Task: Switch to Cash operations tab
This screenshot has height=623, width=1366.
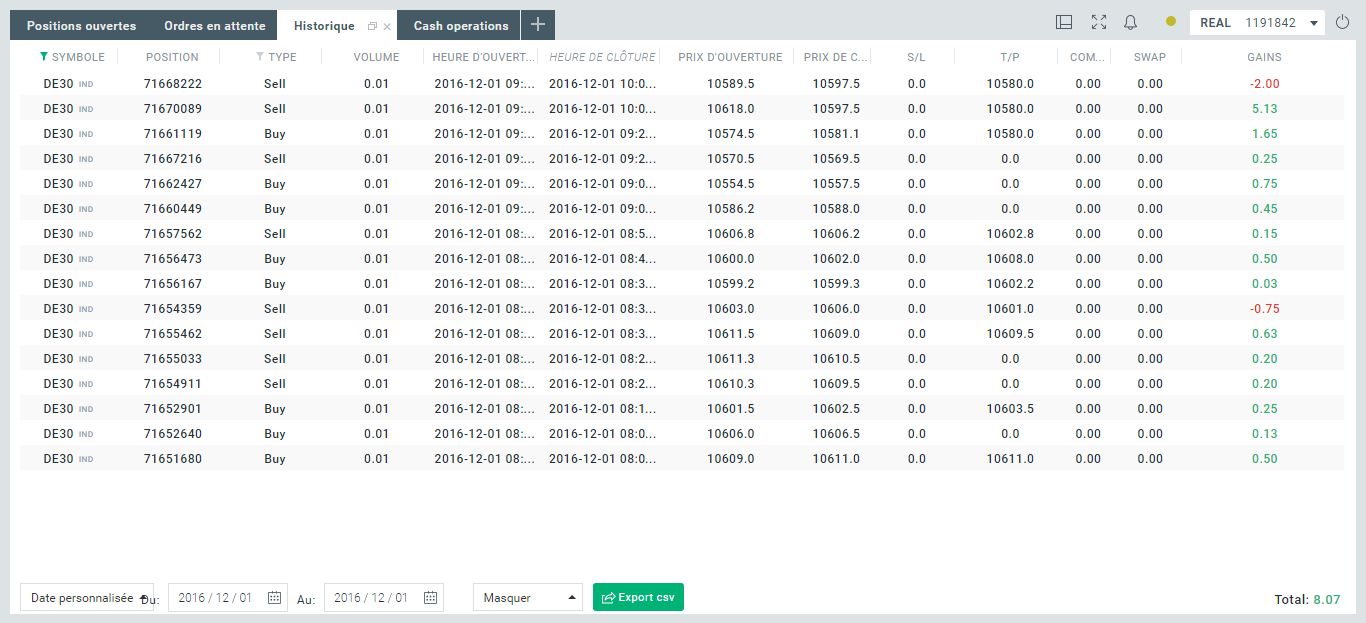Action: click(x=460, y=25)
